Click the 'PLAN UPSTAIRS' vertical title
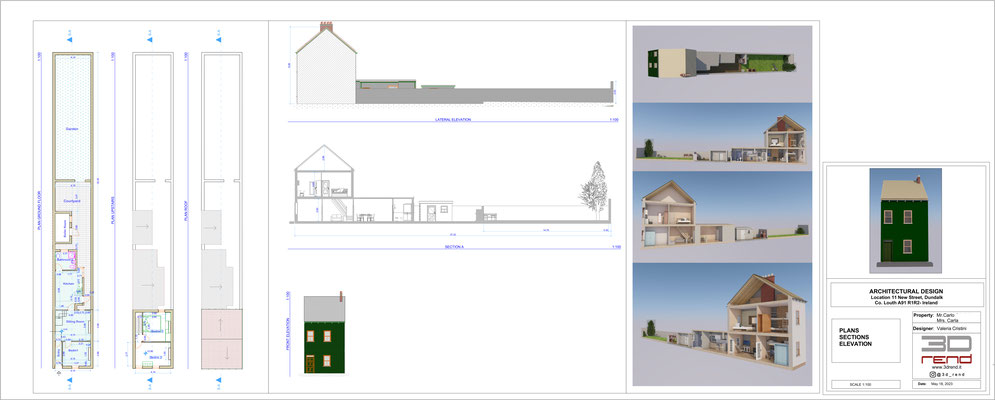This screenshot has width=995, height=400. coord(114,211)
